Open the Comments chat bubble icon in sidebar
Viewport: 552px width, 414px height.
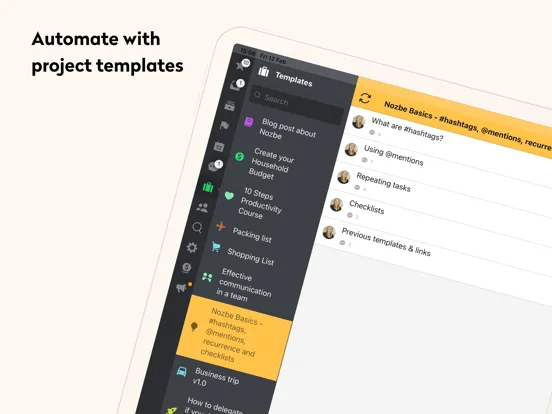click(x=214, y=166)
